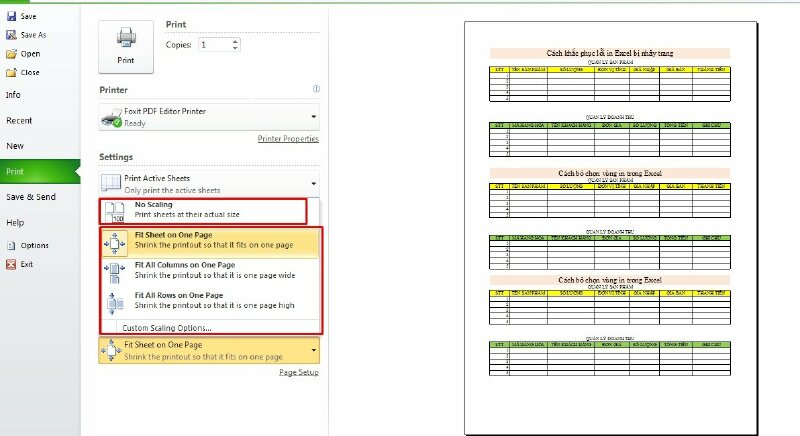Click first 'Cách bỏ chọn vùng in trong Excel' heading

(x=610, y=173)
